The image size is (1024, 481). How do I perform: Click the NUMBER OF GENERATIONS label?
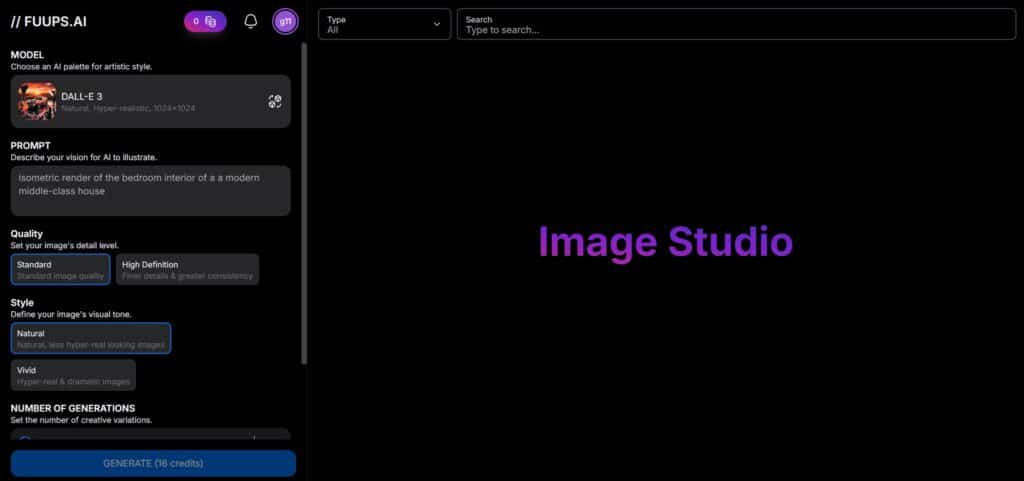[x=73, y=409]
